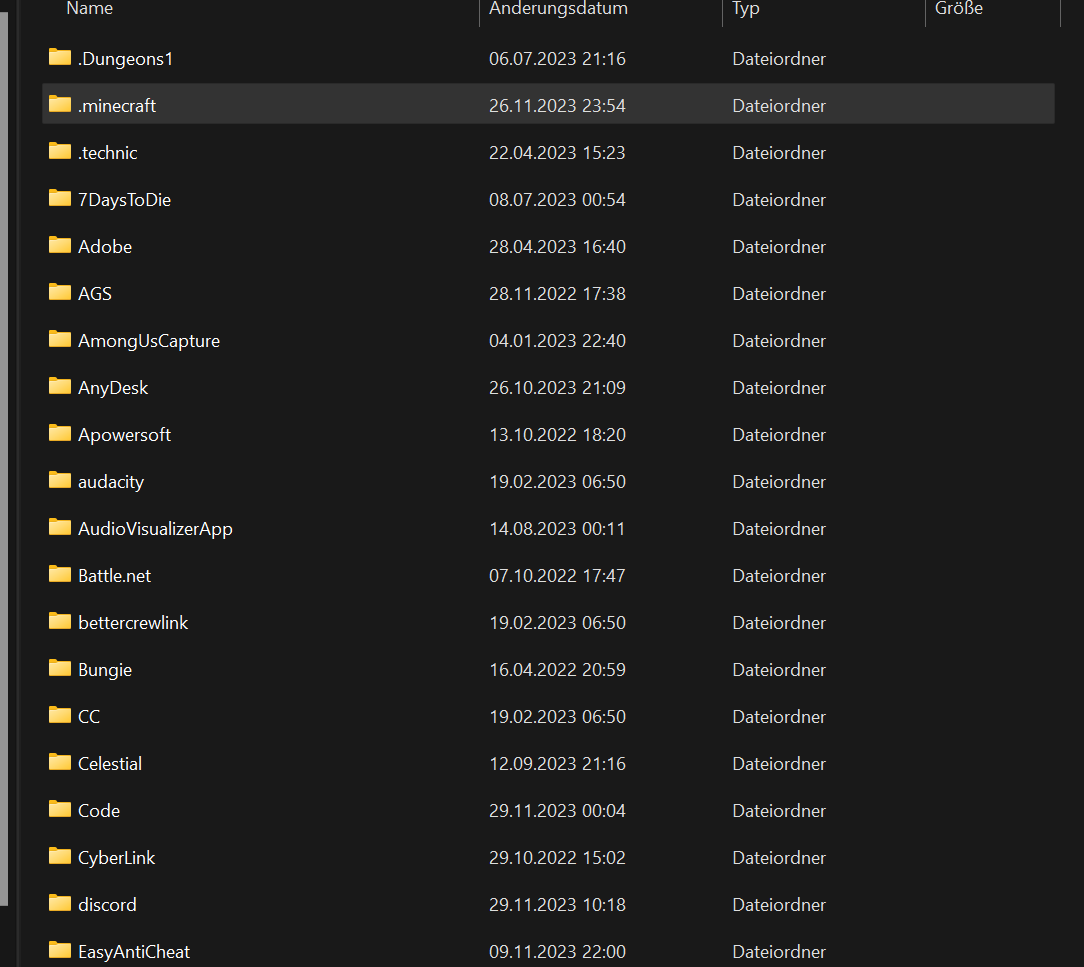Select the discord folder icon

pyautogui.click(x=60, y=903)
